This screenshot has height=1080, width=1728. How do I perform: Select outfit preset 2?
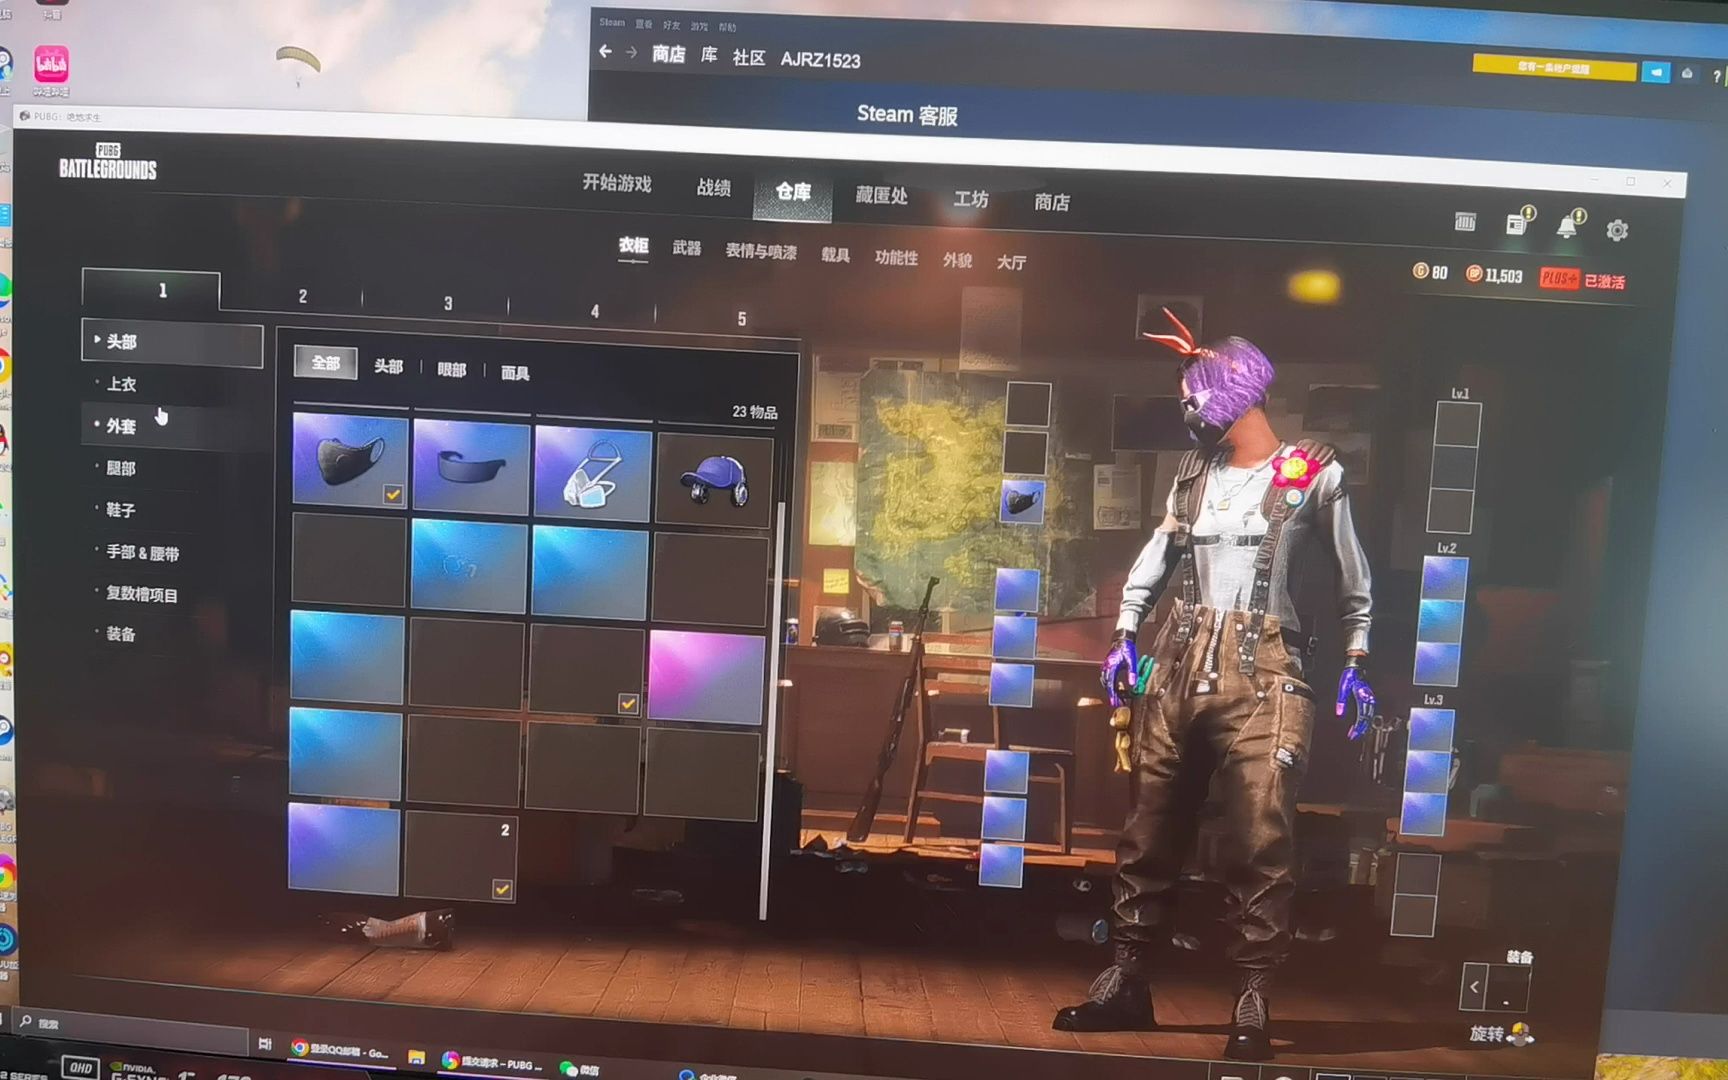[x=302, y=296]
